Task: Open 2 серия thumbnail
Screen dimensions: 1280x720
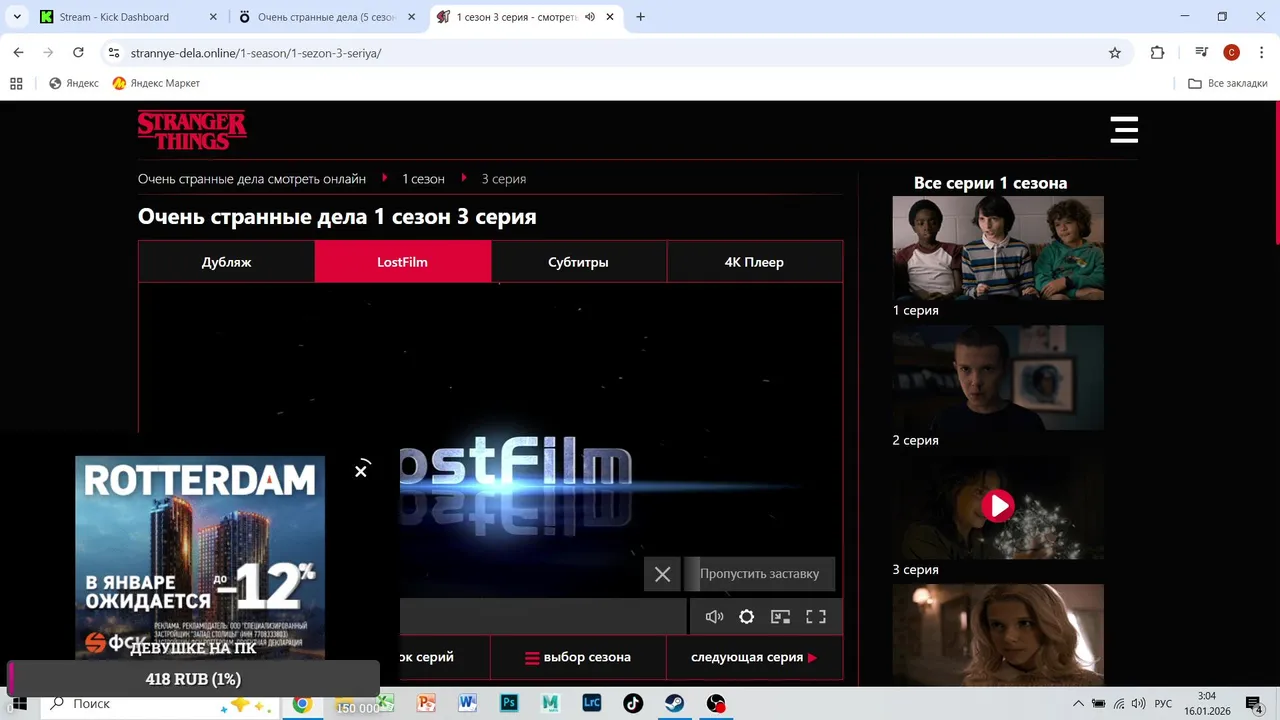Action: click(x=998, y=377)
